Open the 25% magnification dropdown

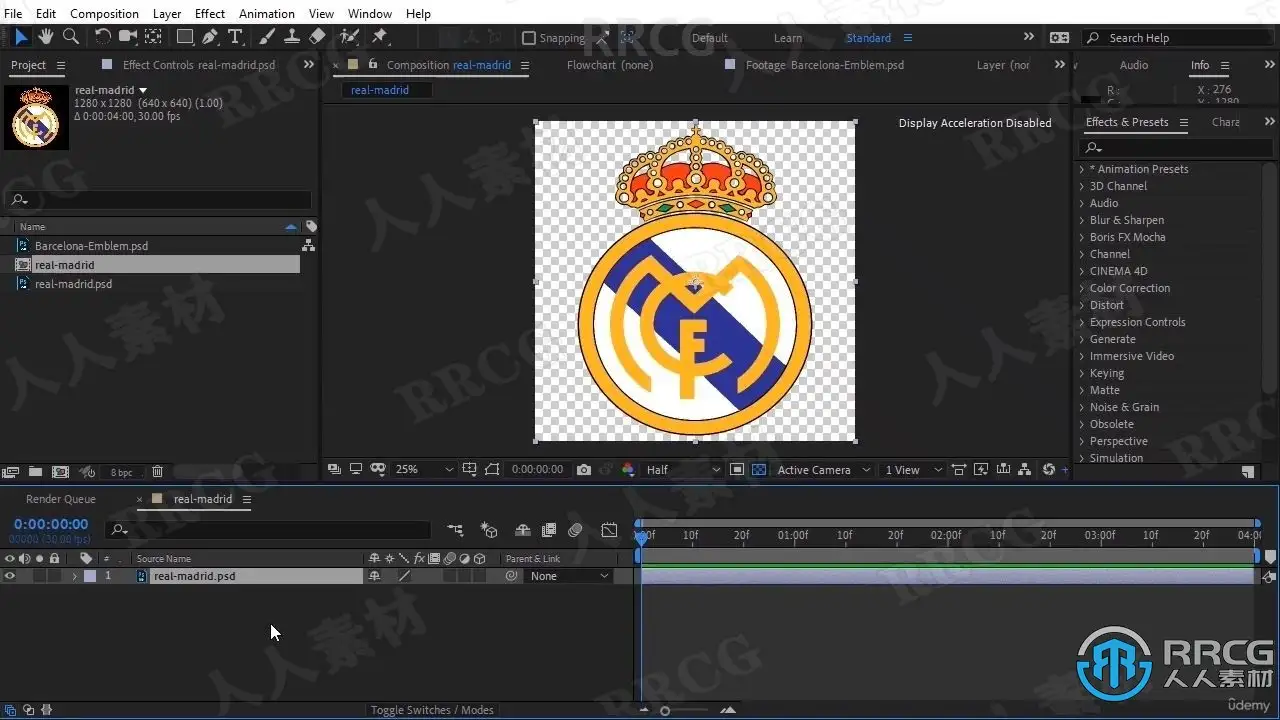[x=424, y=469]
